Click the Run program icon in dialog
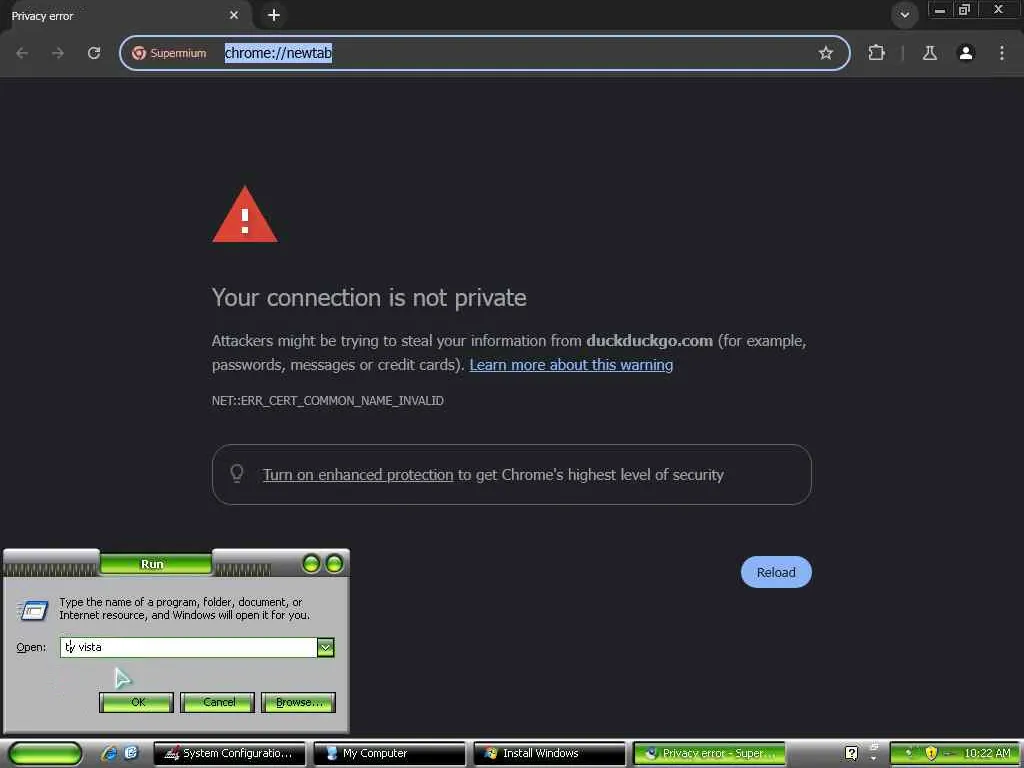Image resolution: width=1024 pixels, height=768 pixels. click(33, 610)
